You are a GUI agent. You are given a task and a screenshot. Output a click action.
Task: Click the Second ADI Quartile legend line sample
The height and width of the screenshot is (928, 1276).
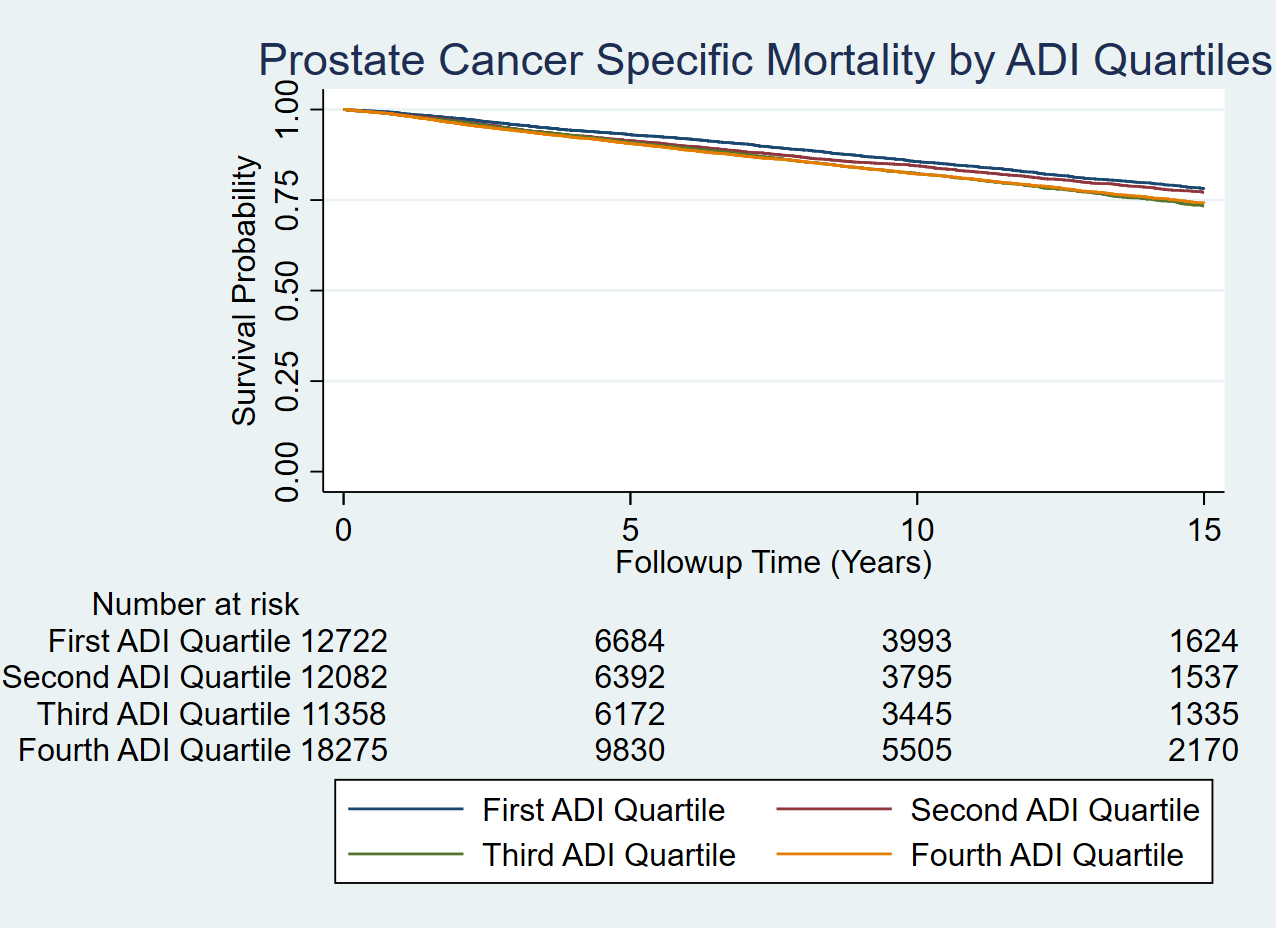tap(833, 808)
